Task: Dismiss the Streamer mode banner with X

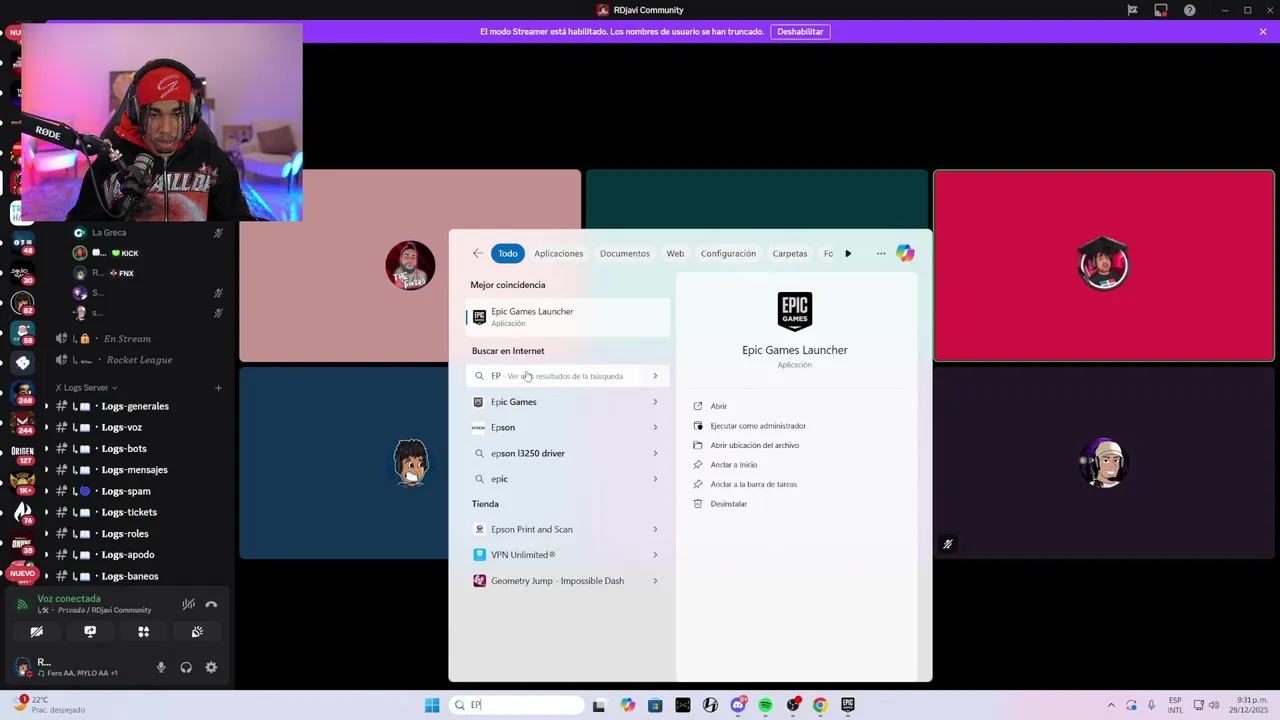Action: coord(1263,32)
